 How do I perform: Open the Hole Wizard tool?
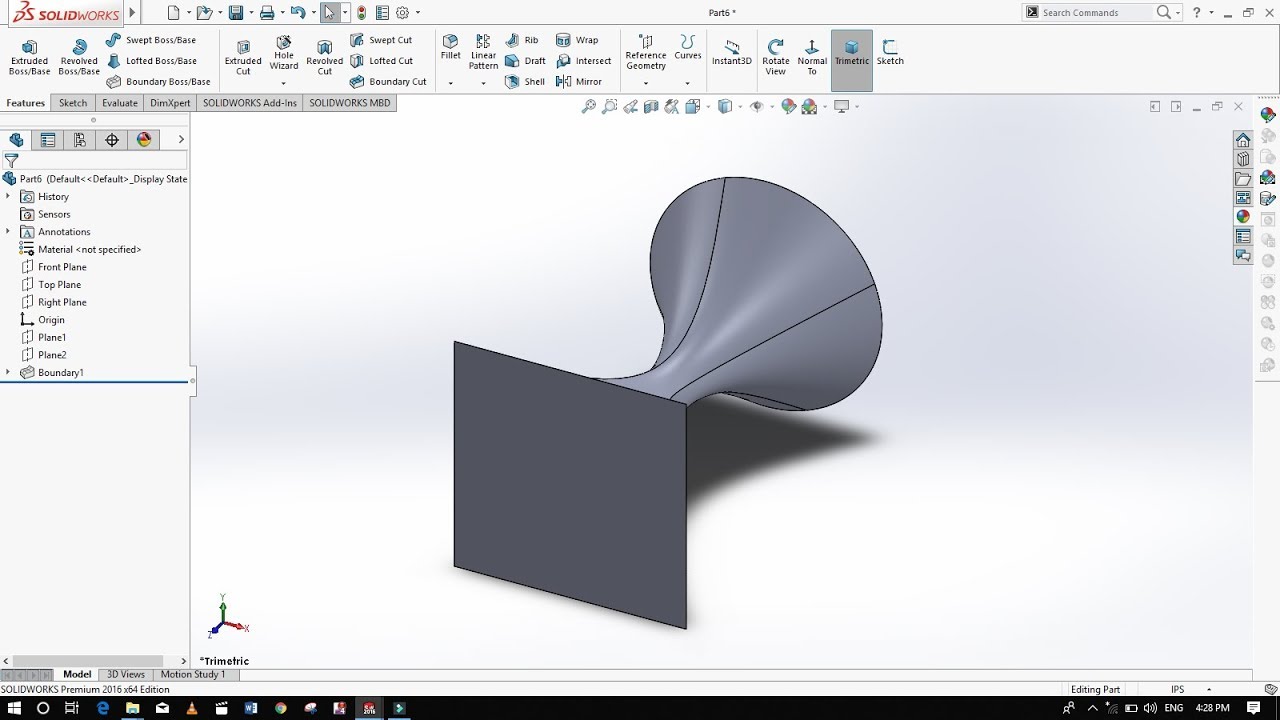coord(284,54)
